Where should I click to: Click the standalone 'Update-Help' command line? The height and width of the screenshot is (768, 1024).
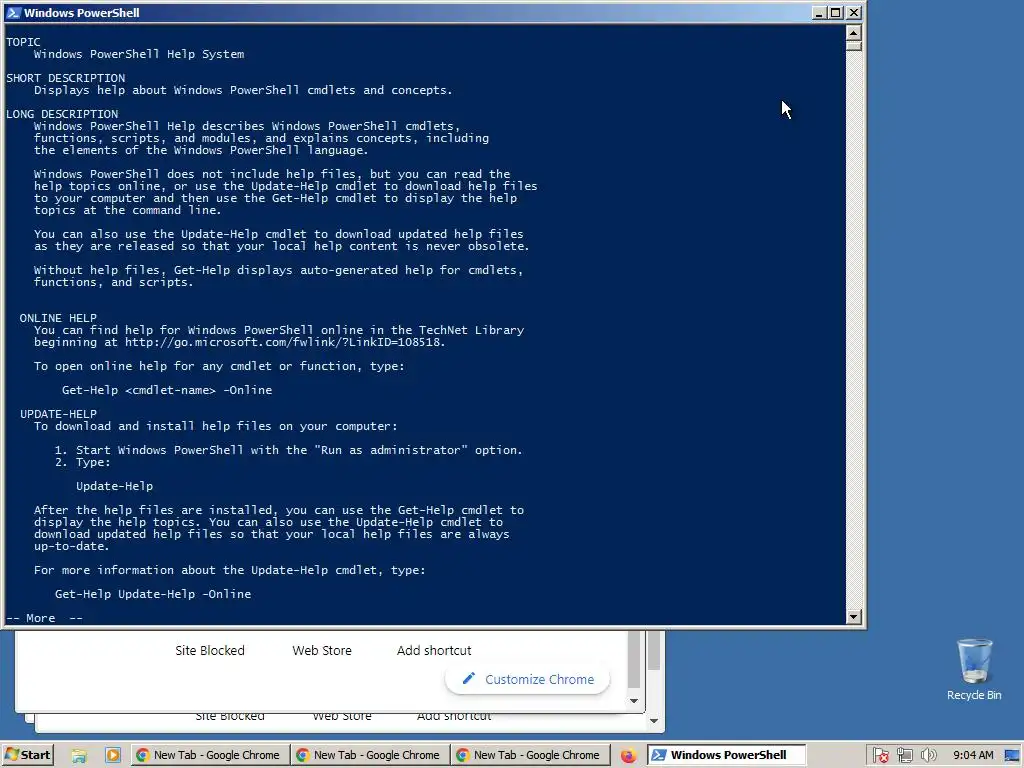(x=114, y=486)
